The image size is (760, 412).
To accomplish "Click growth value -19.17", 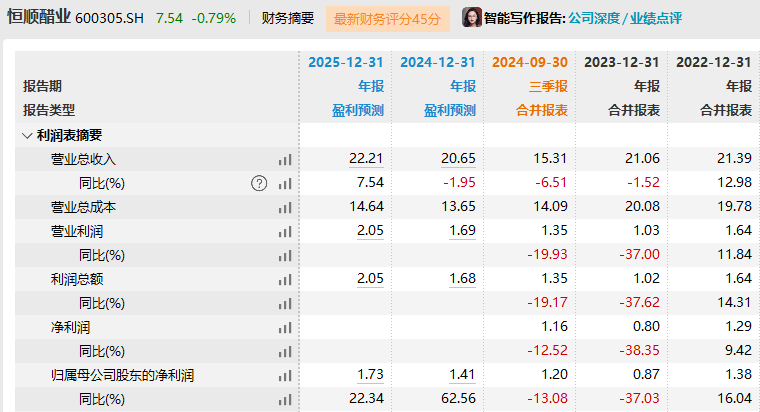I will point(547,302).
